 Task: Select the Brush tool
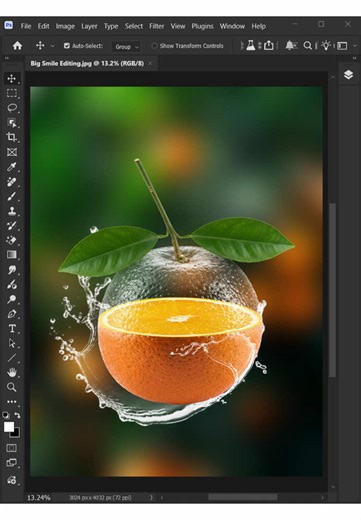(x=12, y=196)
